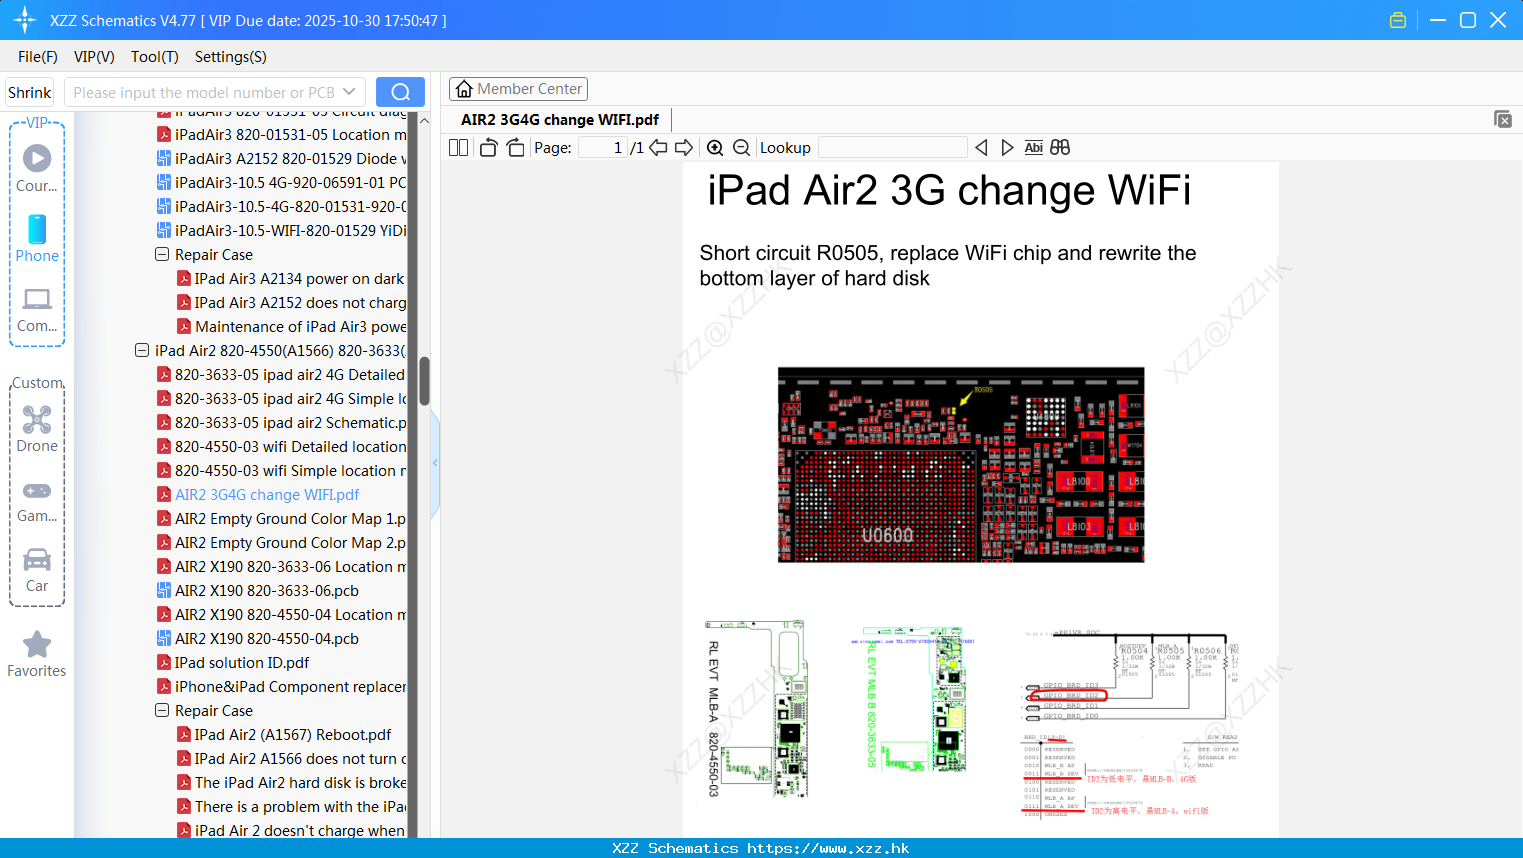Image resolution: width=1523 pixels, height=858 pixels.
Task: Open the Courses sidebar item
Action: (37, 168)
